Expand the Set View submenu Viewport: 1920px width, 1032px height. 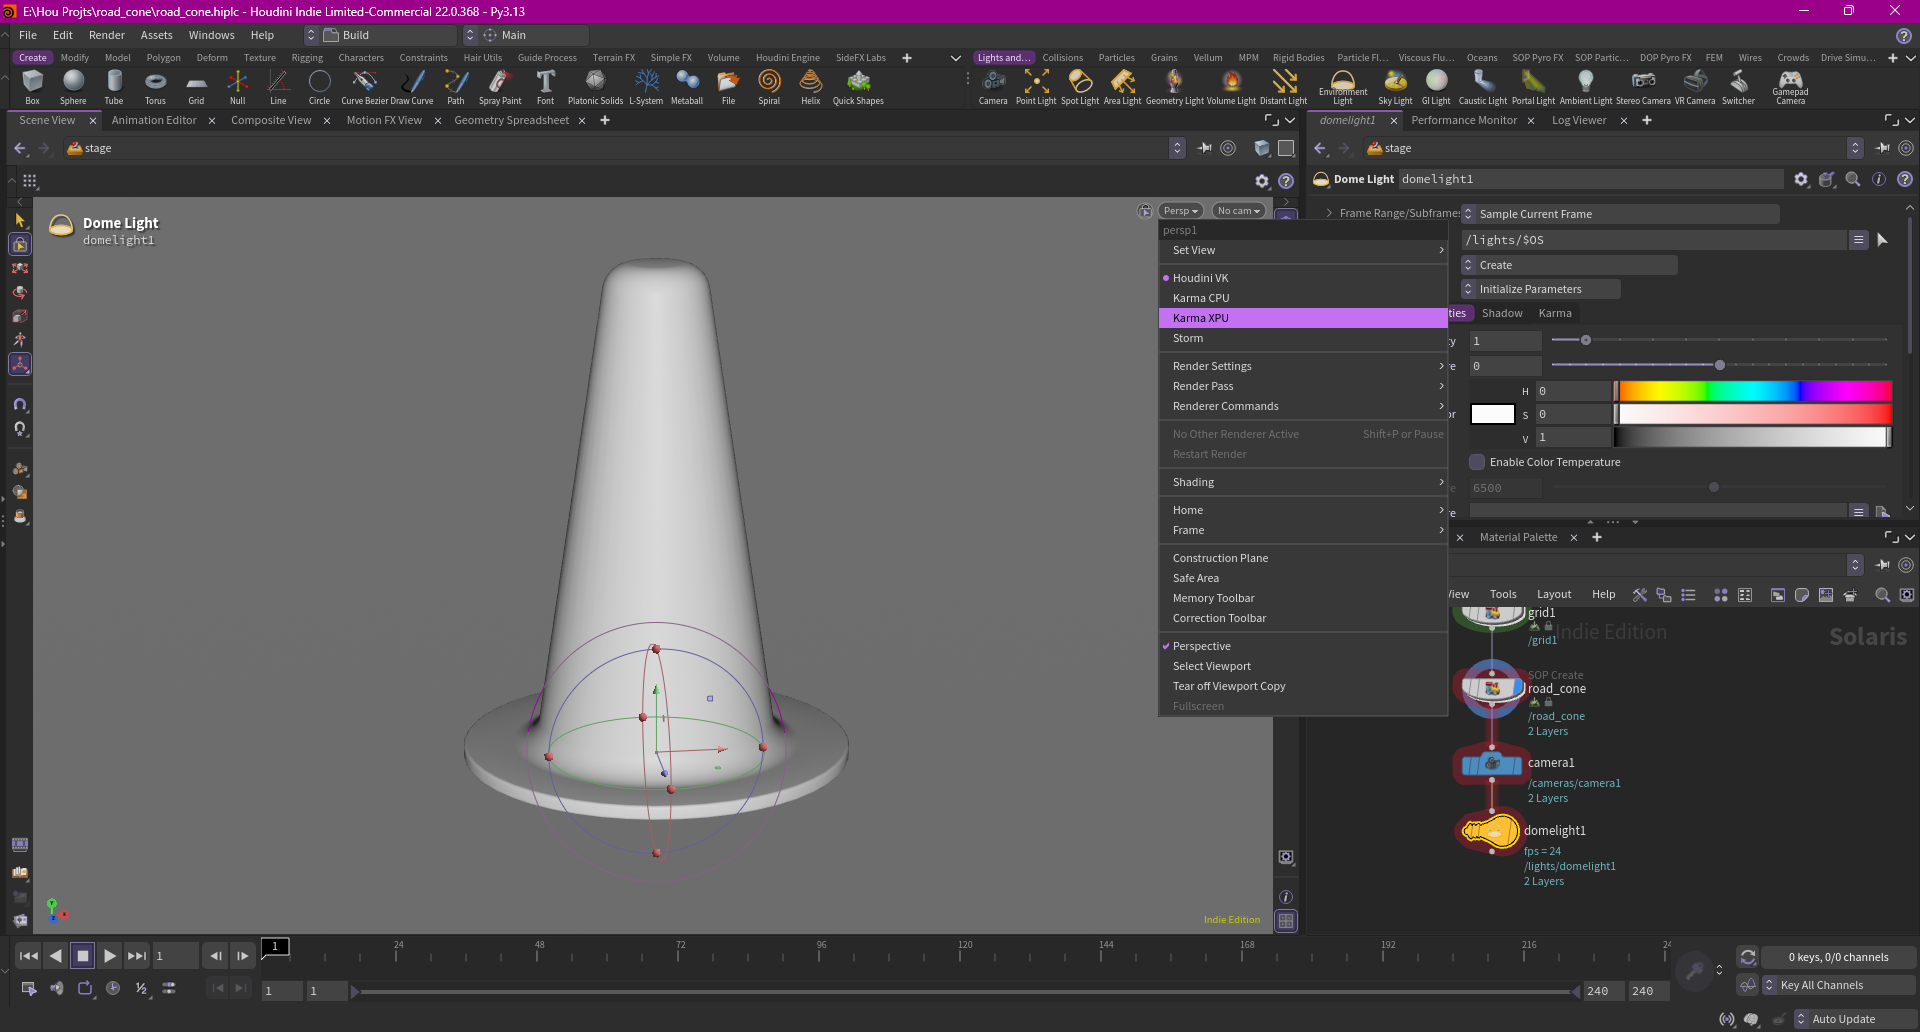1302,250
